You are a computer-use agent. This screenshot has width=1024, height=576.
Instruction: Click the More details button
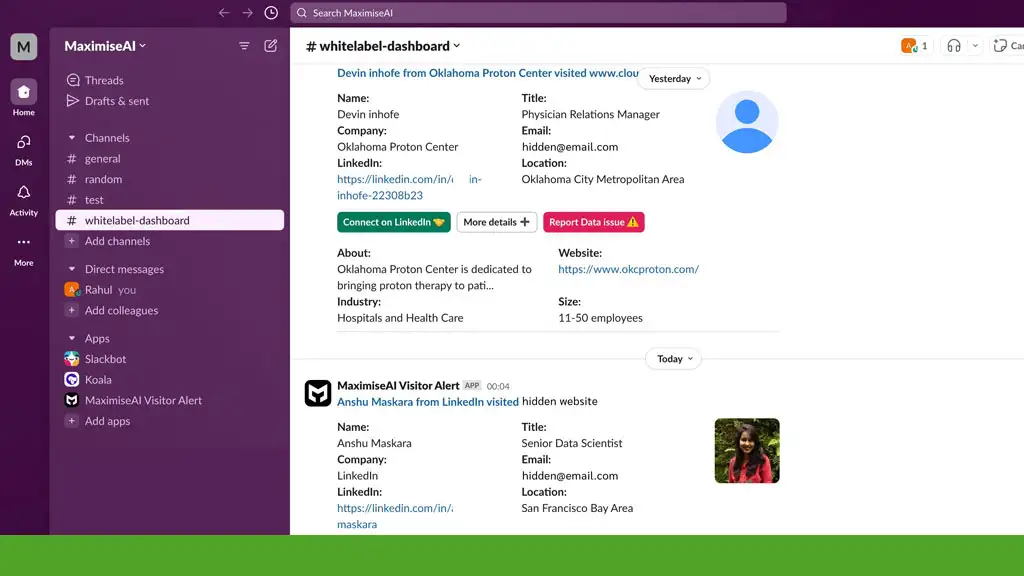496,222
